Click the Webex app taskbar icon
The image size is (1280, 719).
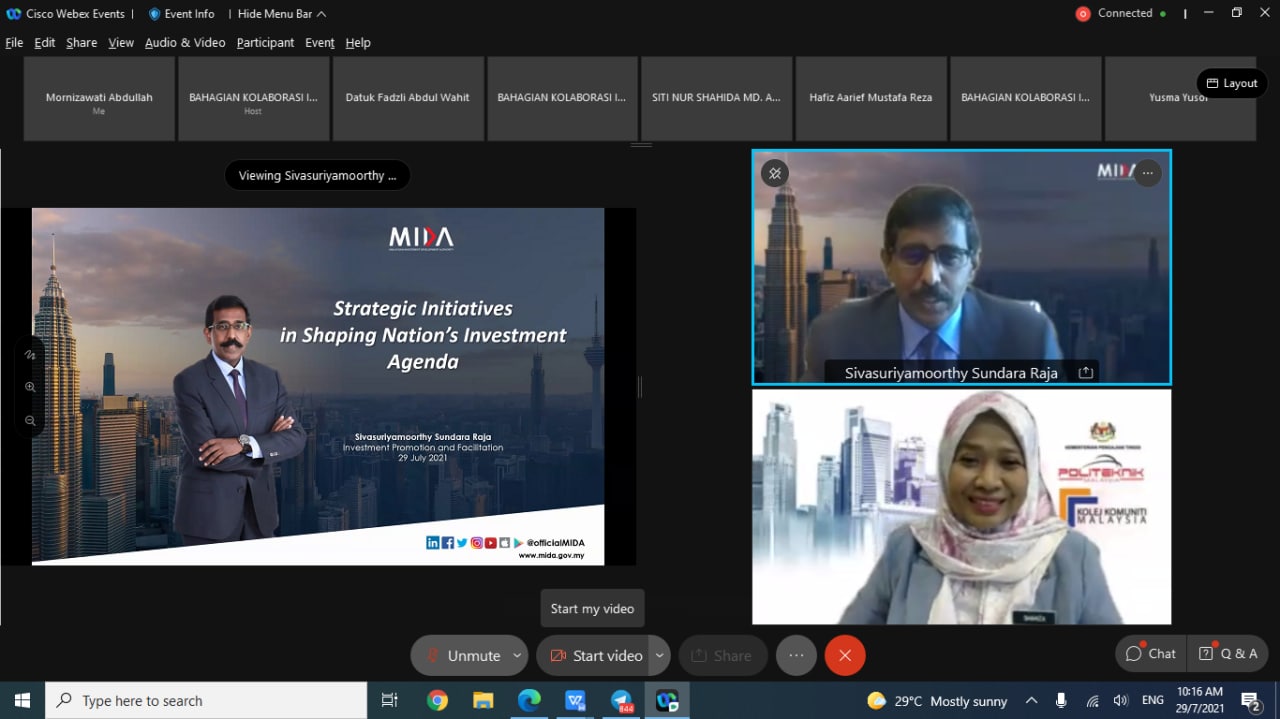tap(667, 700)
